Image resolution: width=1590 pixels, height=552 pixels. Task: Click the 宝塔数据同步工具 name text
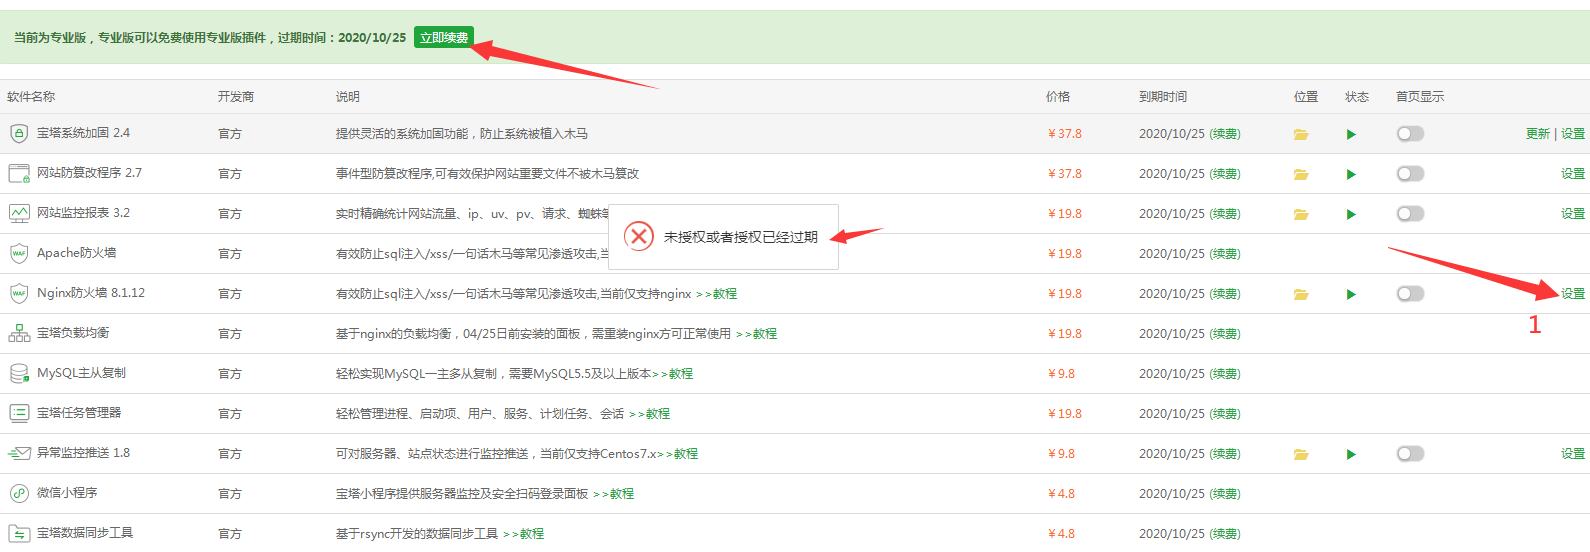[85, 533]
